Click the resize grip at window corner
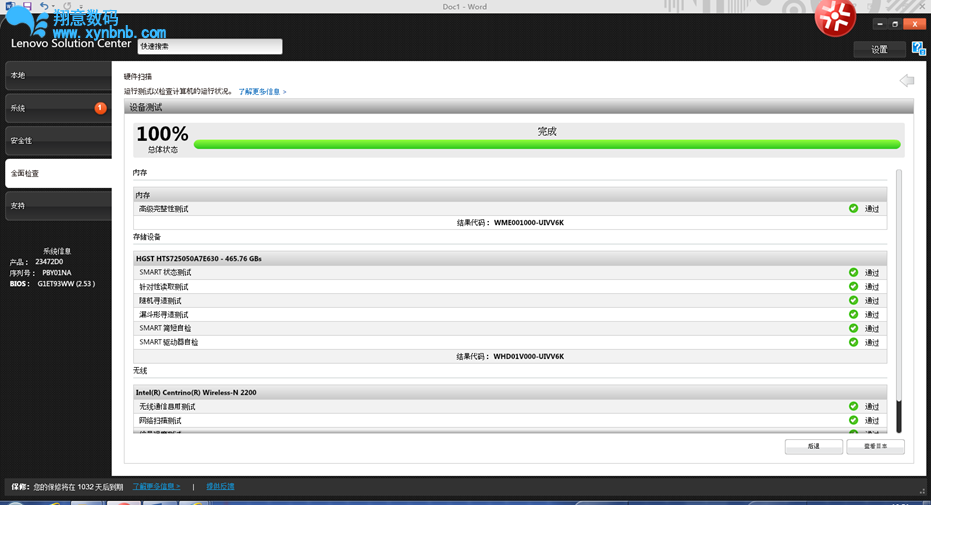Viewport: 960px width, 540px height. point(922,491)
